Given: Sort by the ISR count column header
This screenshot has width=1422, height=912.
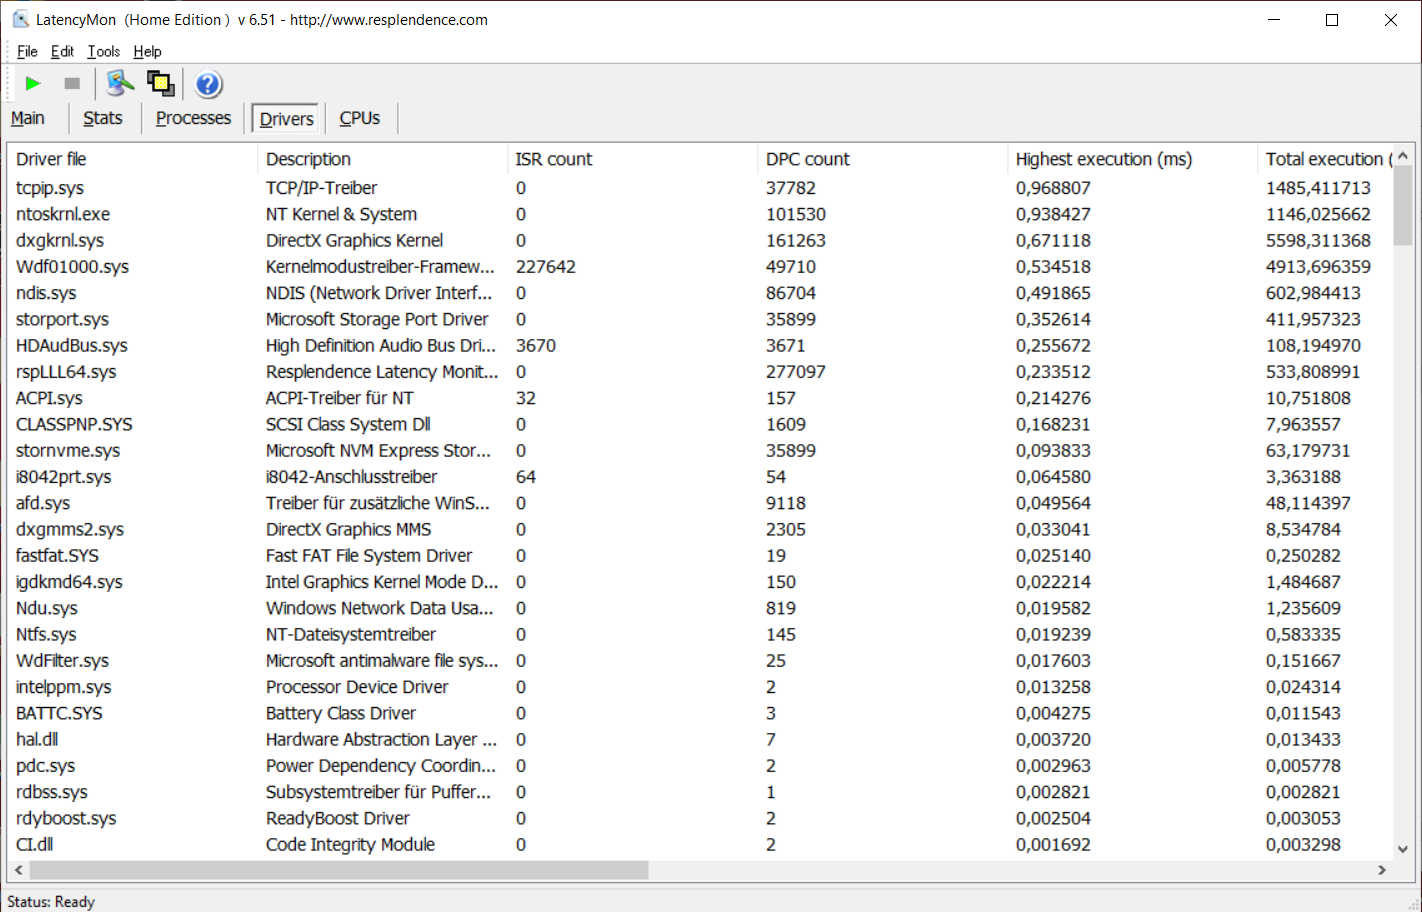Looking at the screenshot, I should click(632, 159).
